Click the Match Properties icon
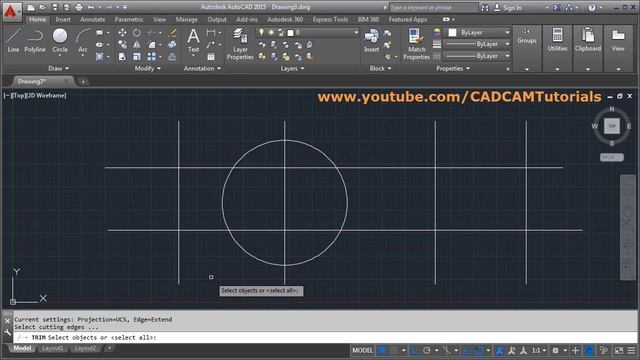The height and width of the screenshot is (360, 640). [416, 44]
